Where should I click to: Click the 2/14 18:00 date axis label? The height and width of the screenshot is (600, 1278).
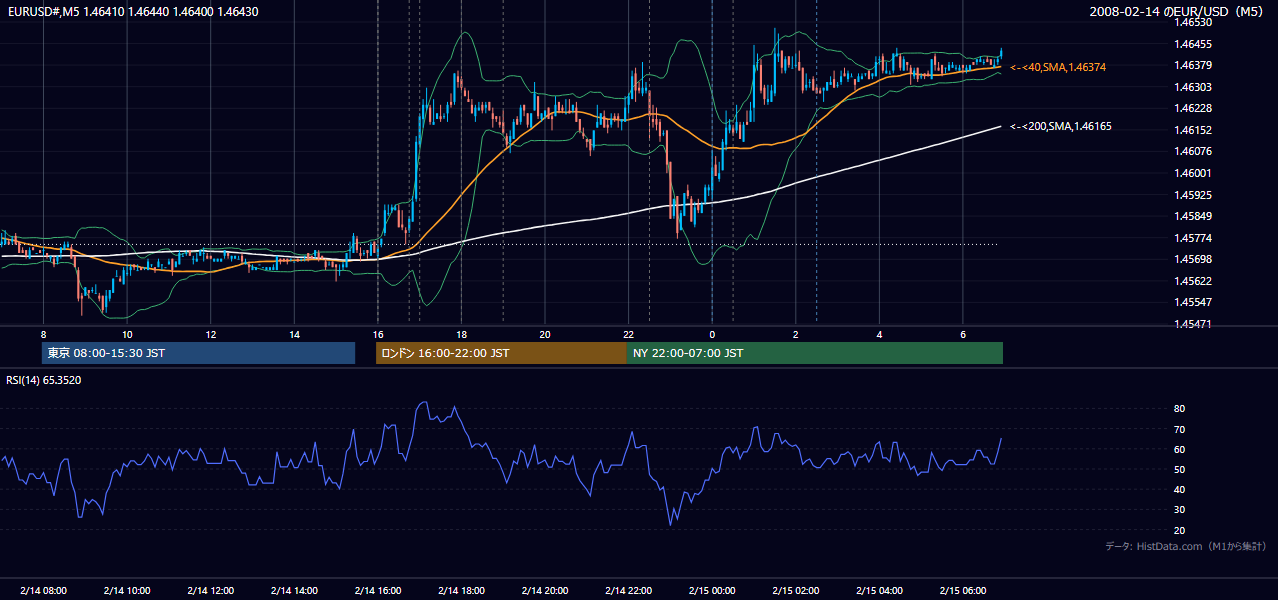461,591
